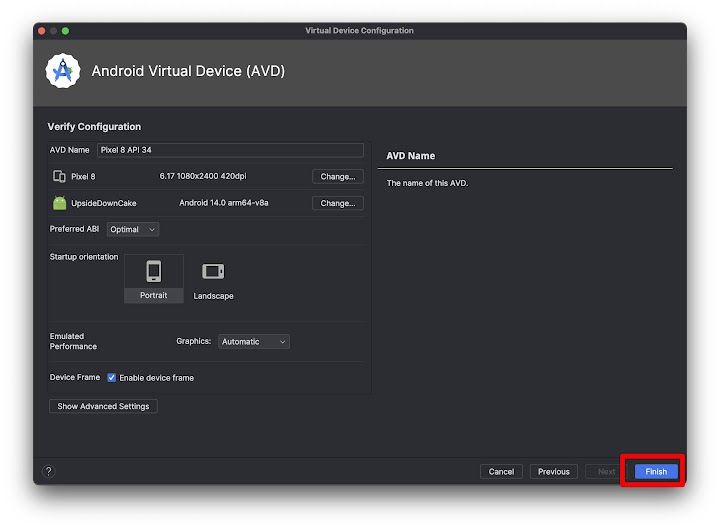Screen dimensions: 720x529
Task: Toggle Enable device frame checkbox
Action: pos(112,377)
